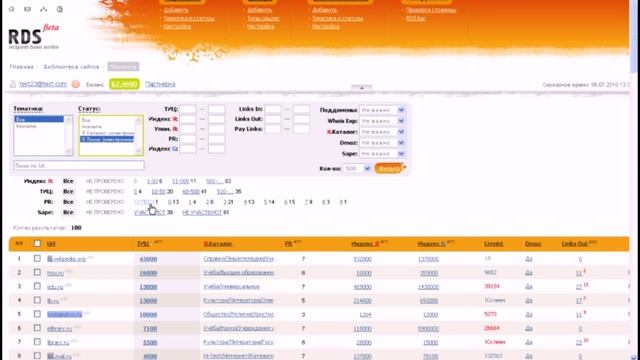Tick the checkbox for wikipedia.org row

[x=37, y=258]
